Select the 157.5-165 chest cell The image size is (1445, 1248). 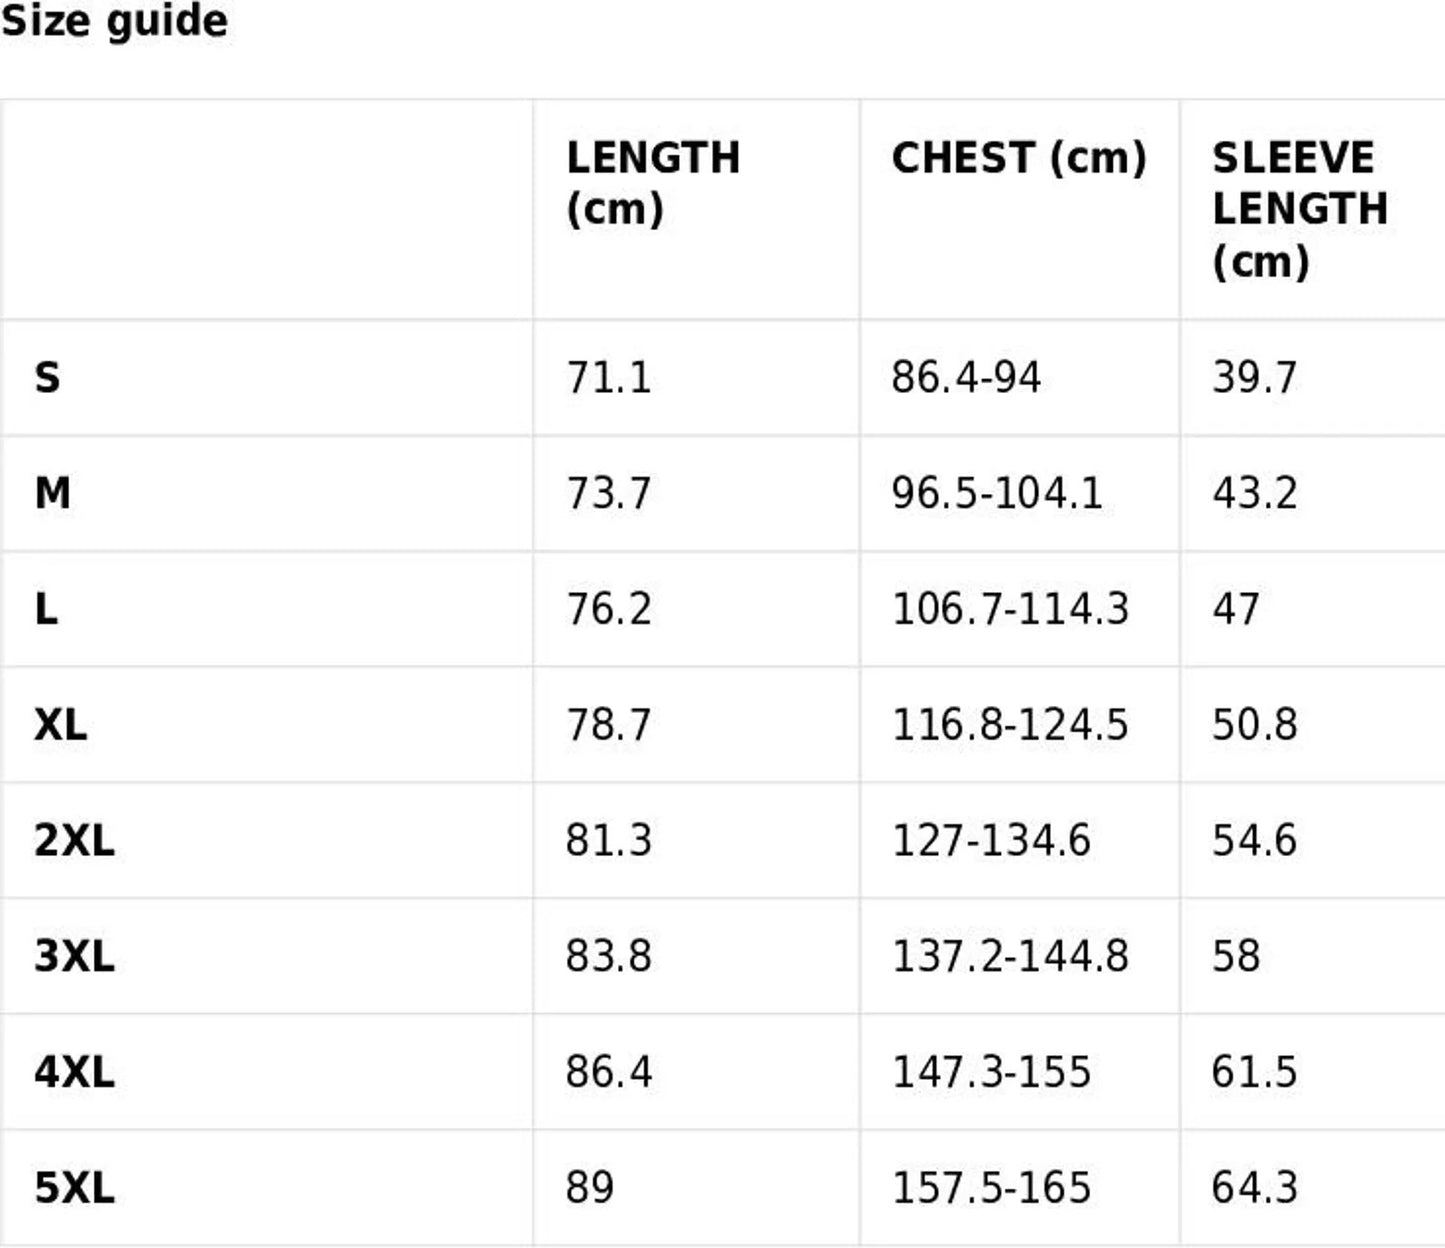click(990, 1188)
